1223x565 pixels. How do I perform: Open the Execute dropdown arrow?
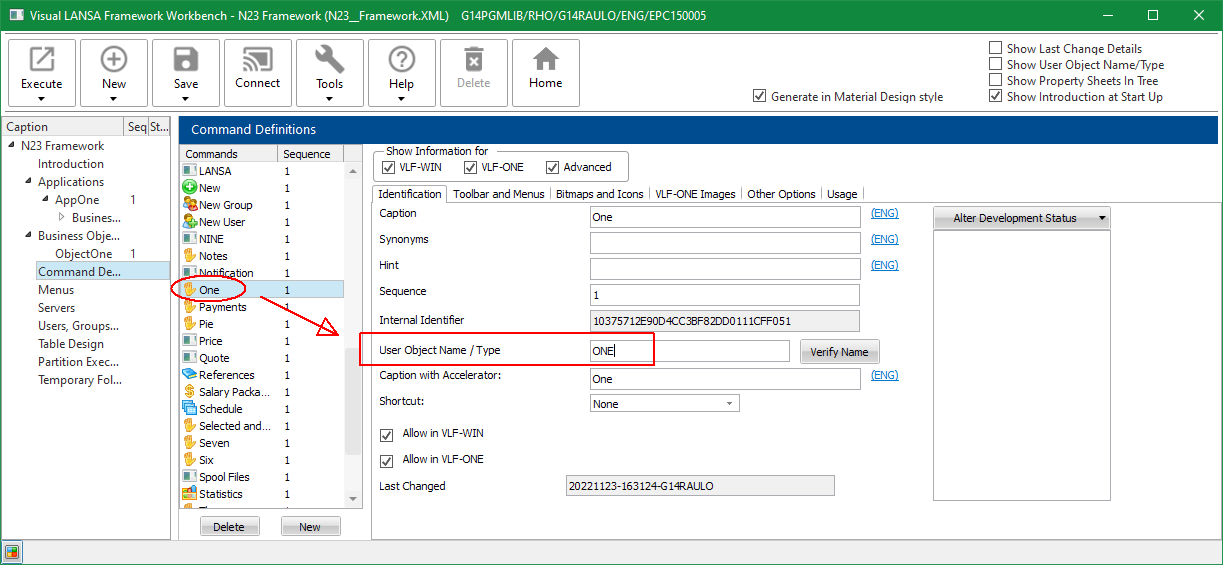coord(42,98)
